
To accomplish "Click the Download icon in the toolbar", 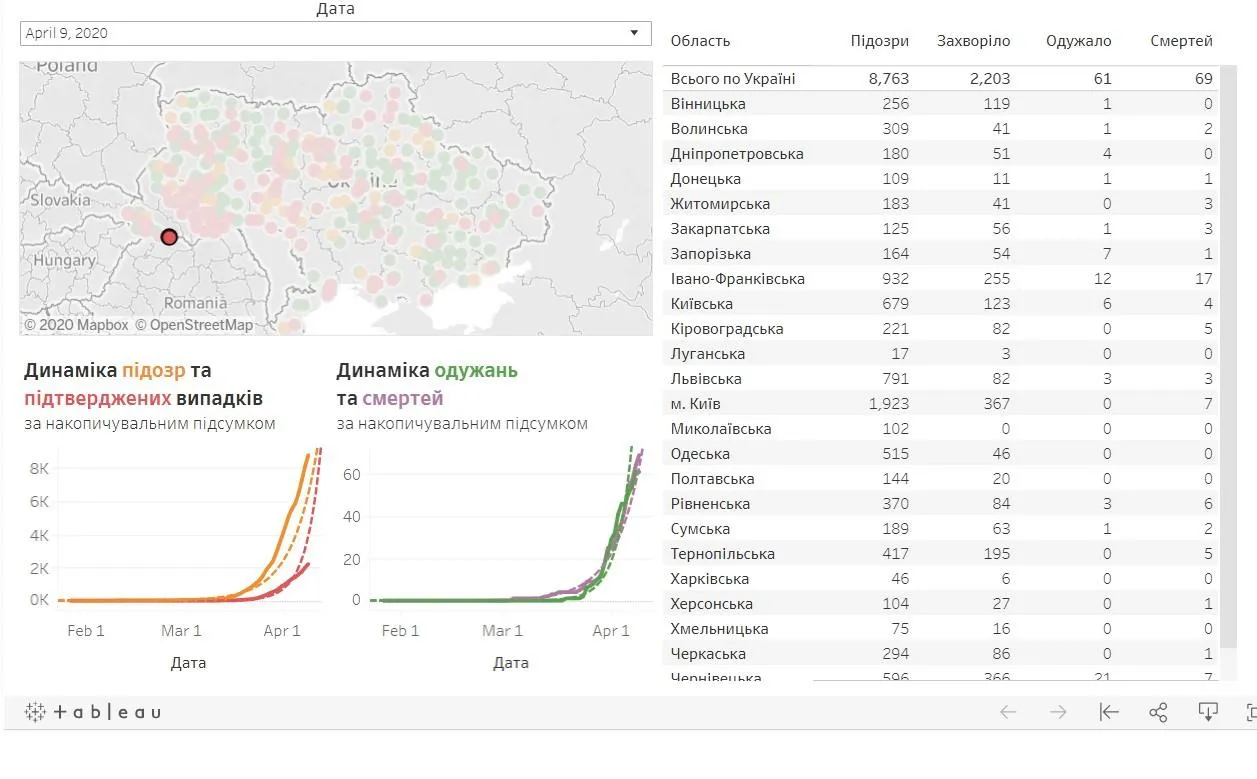I will click(x=1208, y=712).
